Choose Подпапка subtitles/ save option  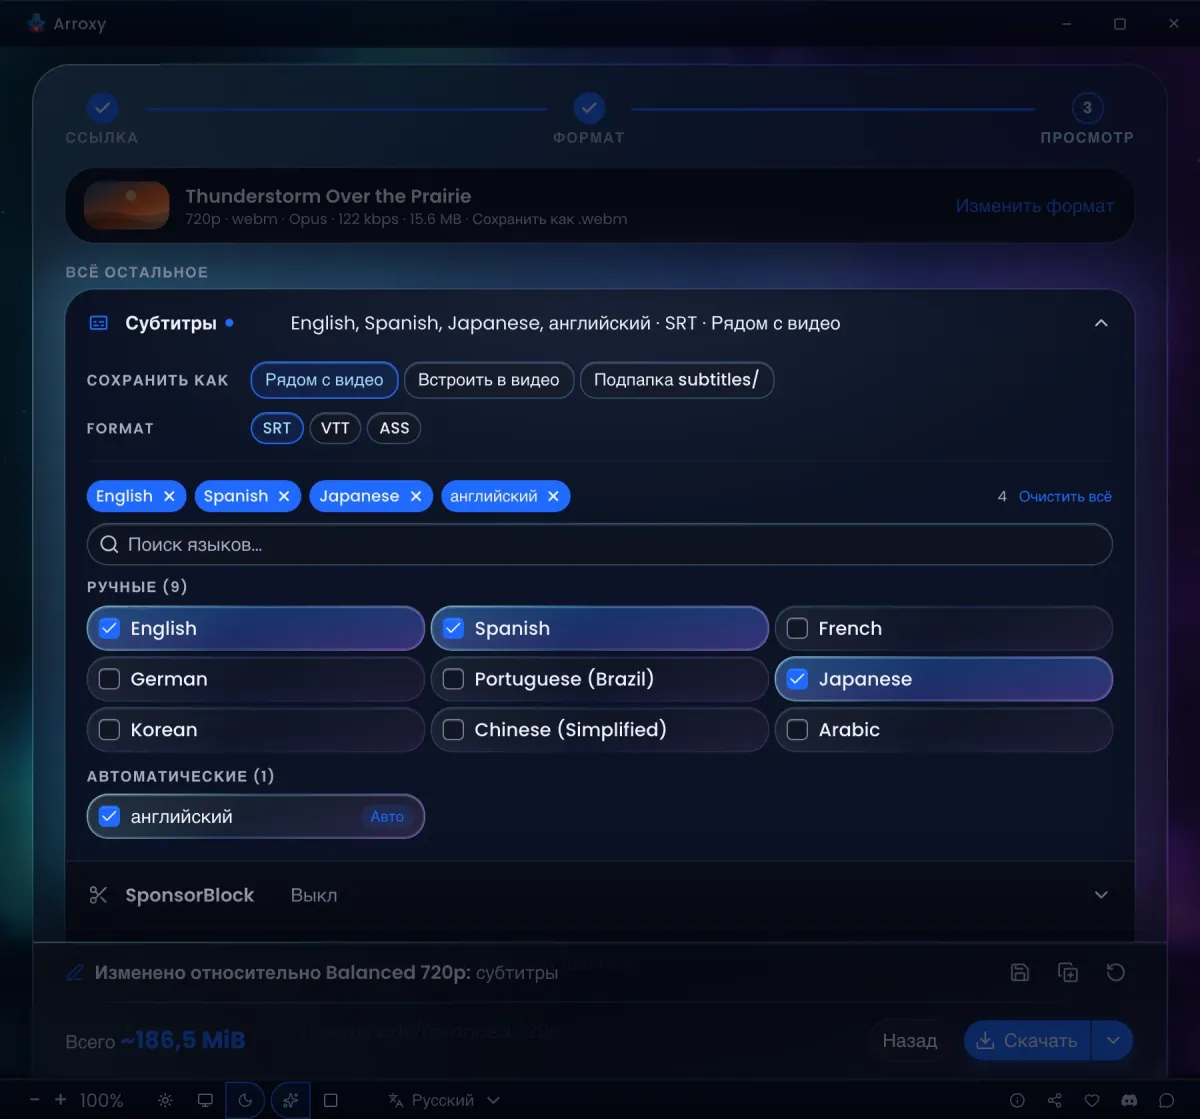click(x=676, y=380)
